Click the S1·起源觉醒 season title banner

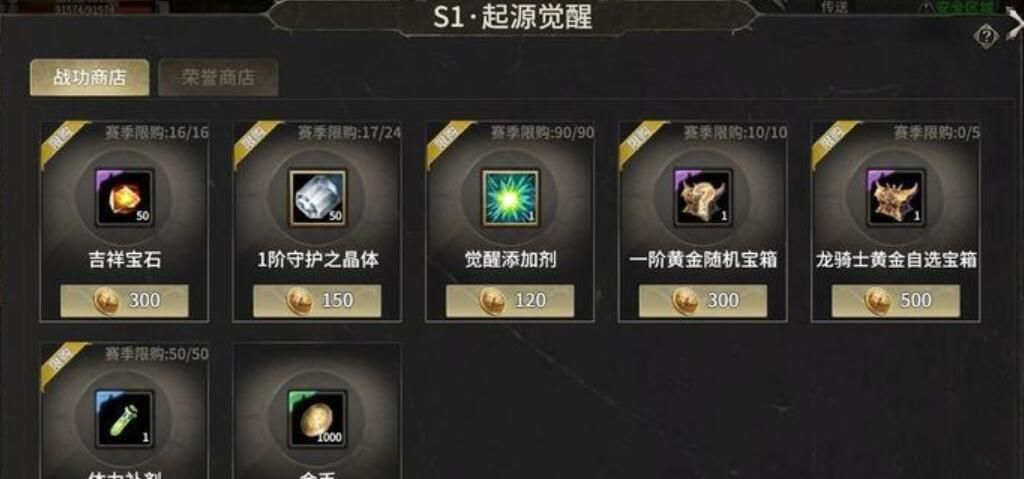[513, 18]
